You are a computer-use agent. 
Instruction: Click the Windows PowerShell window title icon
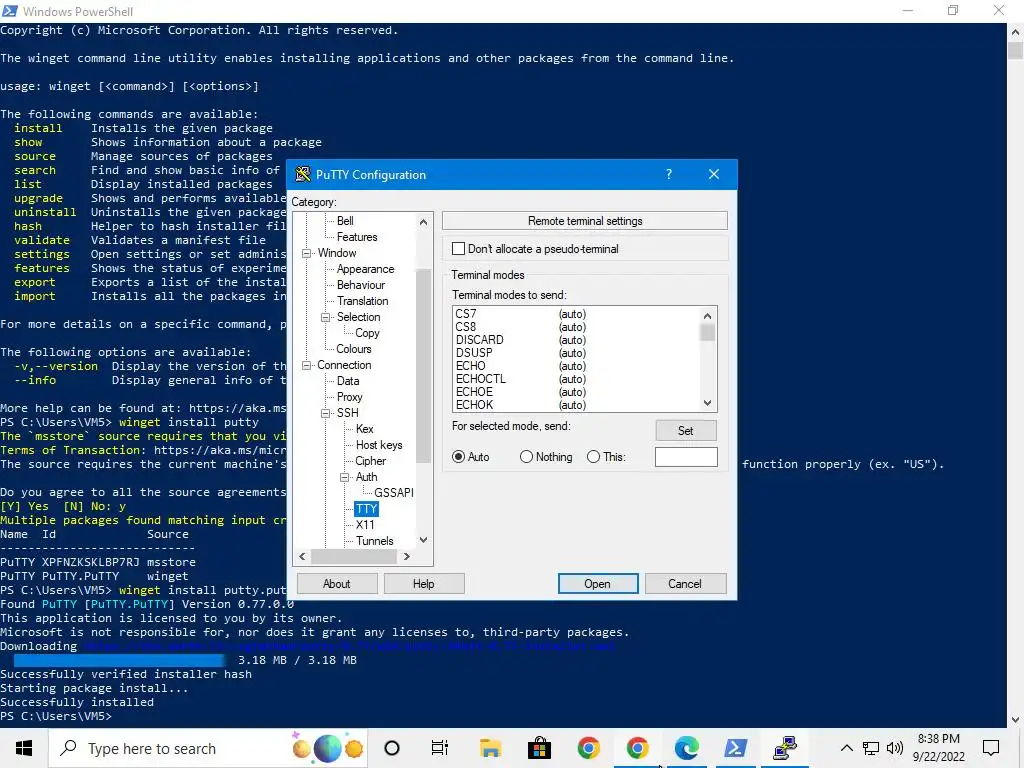point(10,11)
